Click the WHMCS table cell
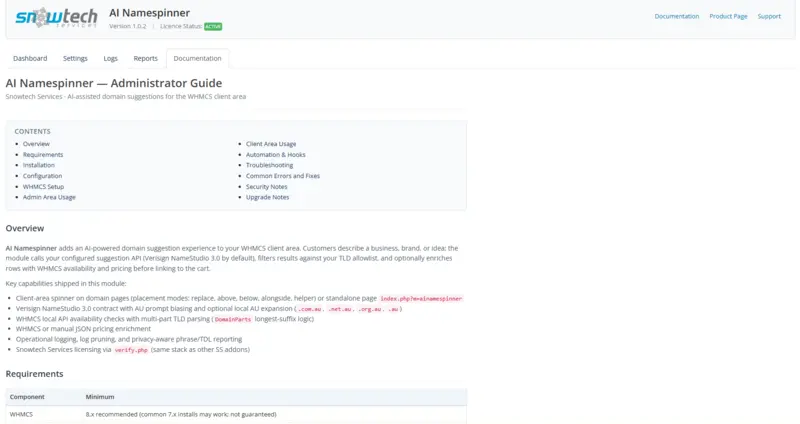 pyautogui.click(x=21, y=414)
